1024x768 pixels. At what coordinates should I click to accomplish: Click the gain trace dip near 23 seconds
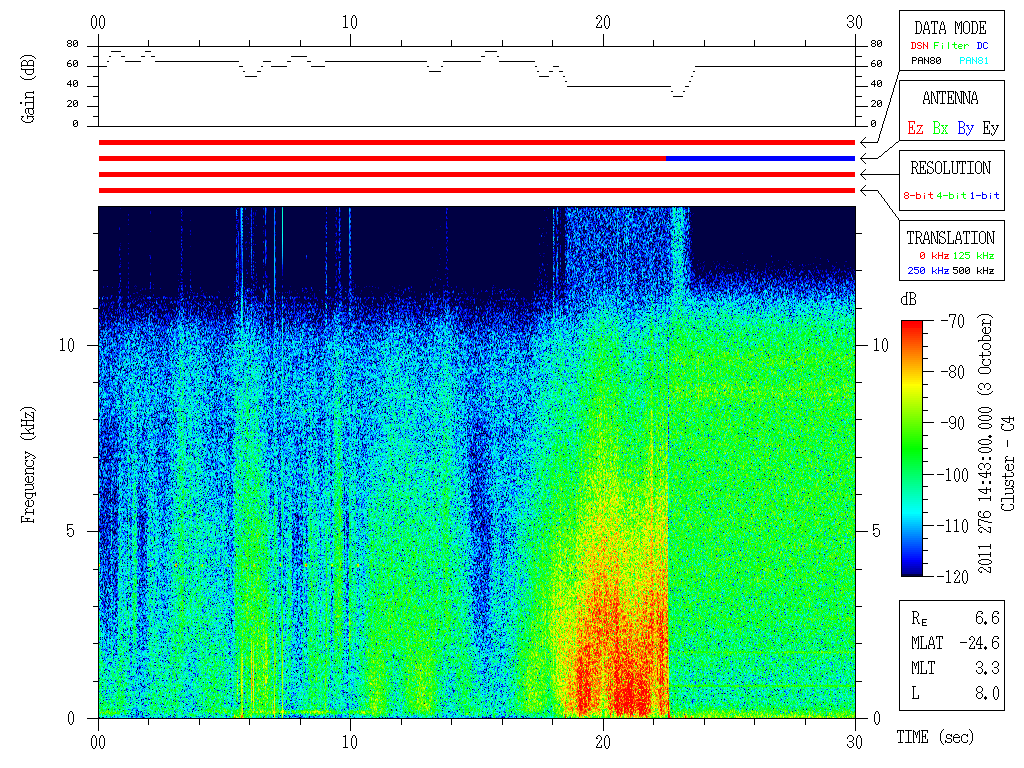pyautogui.click(x=678, y=95)
